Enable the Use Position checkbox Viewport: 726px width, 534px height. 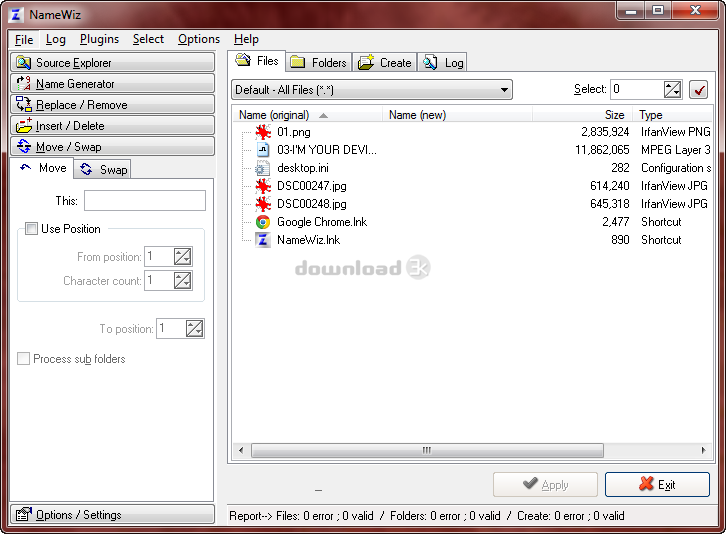tap(31, 228)
